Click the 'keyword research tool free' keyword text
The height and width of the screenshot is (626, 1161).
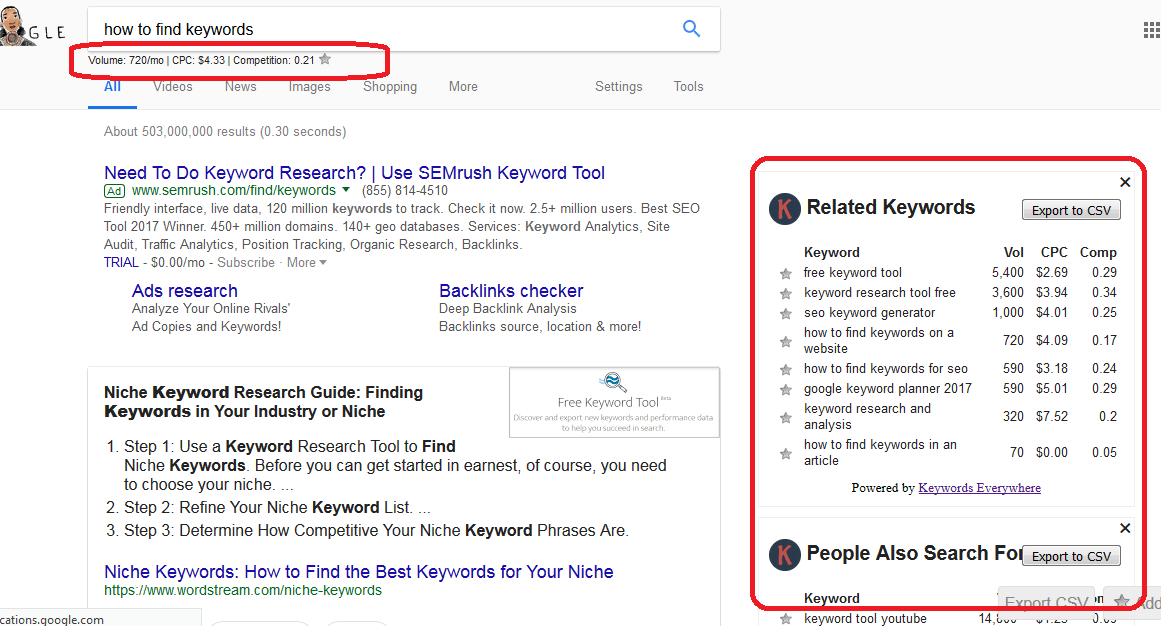pyautogui.click(x=880, y=293)
